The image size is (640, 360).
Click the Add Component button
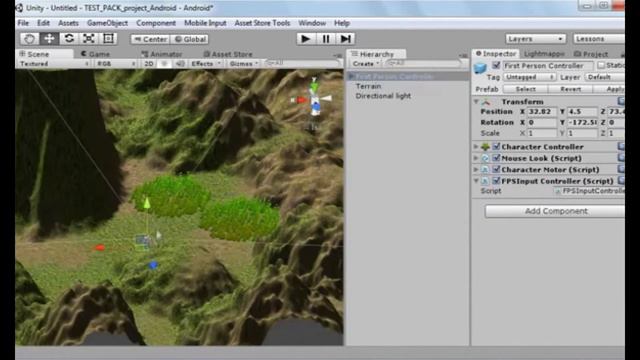point(555,211)
